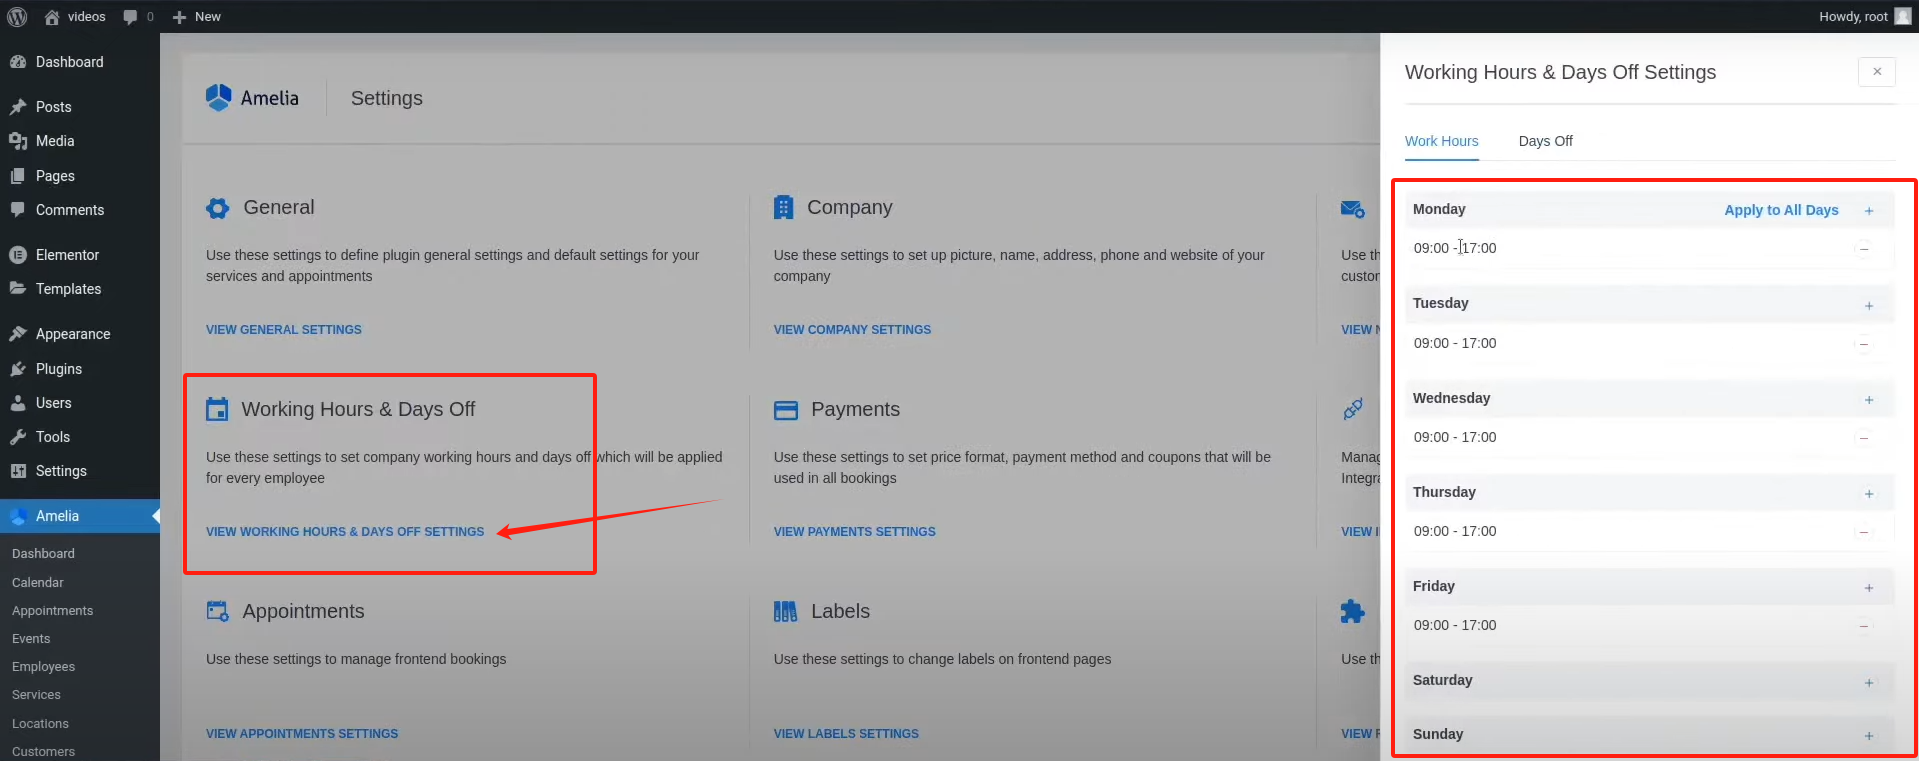Open View General Settings link
Image resolution: width=1919 pixels, height=761 pixels.
(284, 330)
